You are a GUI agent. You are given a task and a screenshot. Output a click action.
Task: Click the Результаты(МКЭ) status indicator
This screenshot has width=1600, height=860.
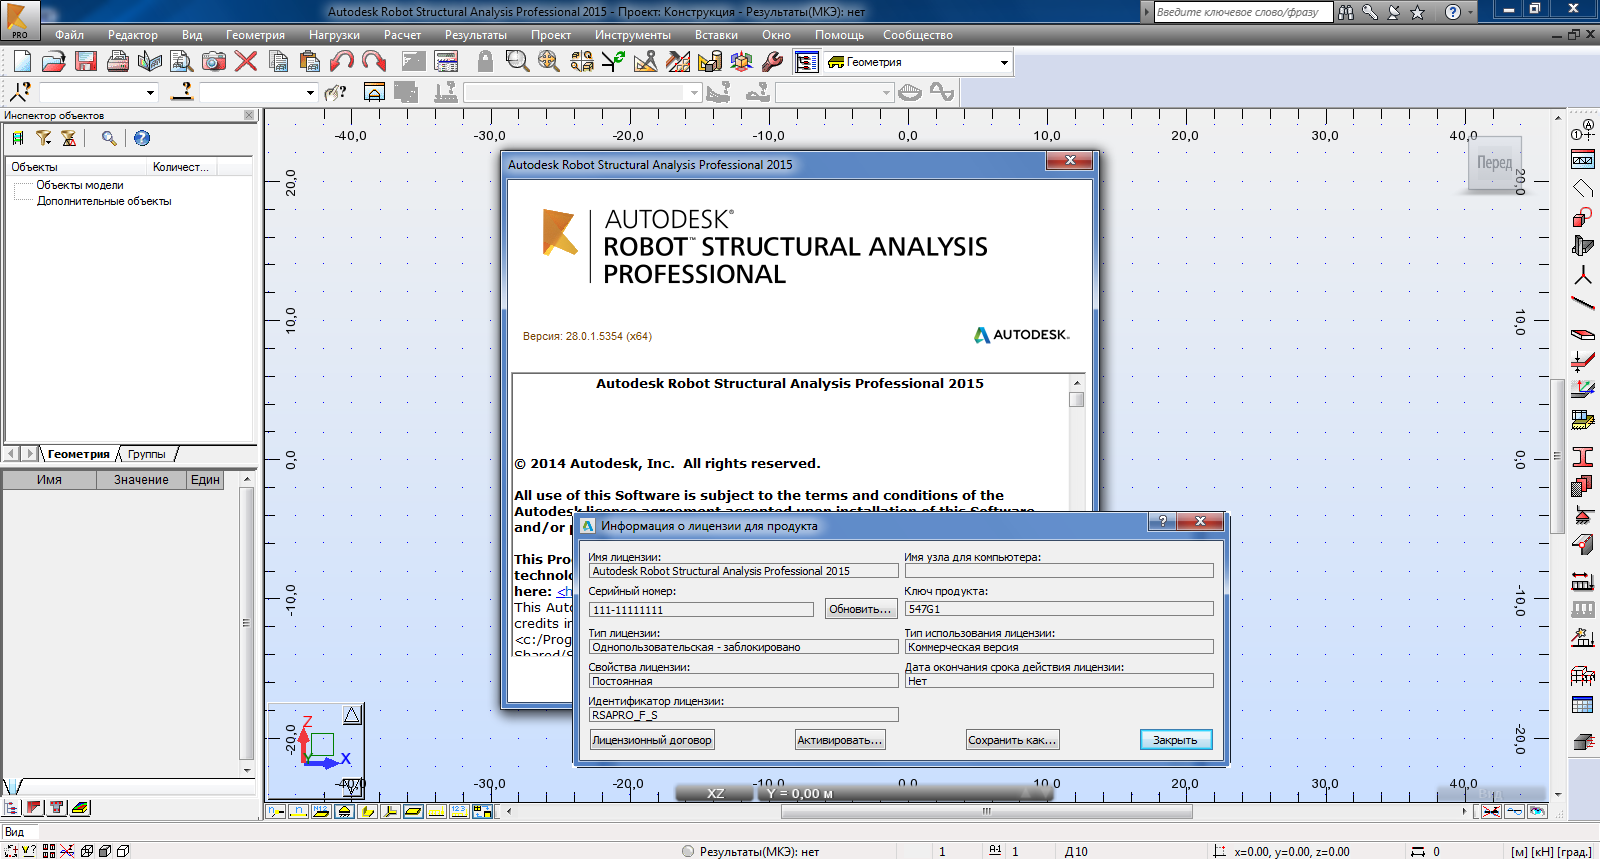pyautogui.click(x=751, y=852)
